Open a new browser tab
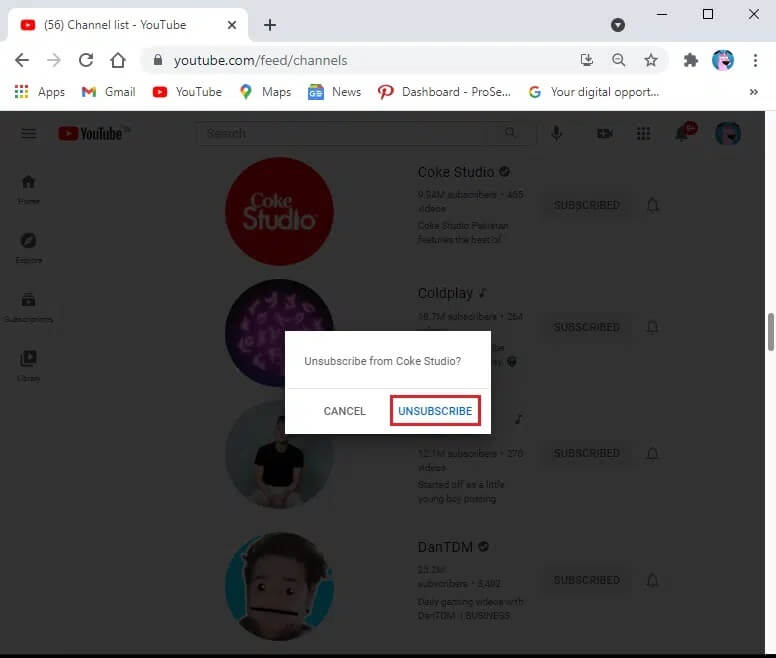The width and height of the screenshot is (776, 658). [270, 25]
